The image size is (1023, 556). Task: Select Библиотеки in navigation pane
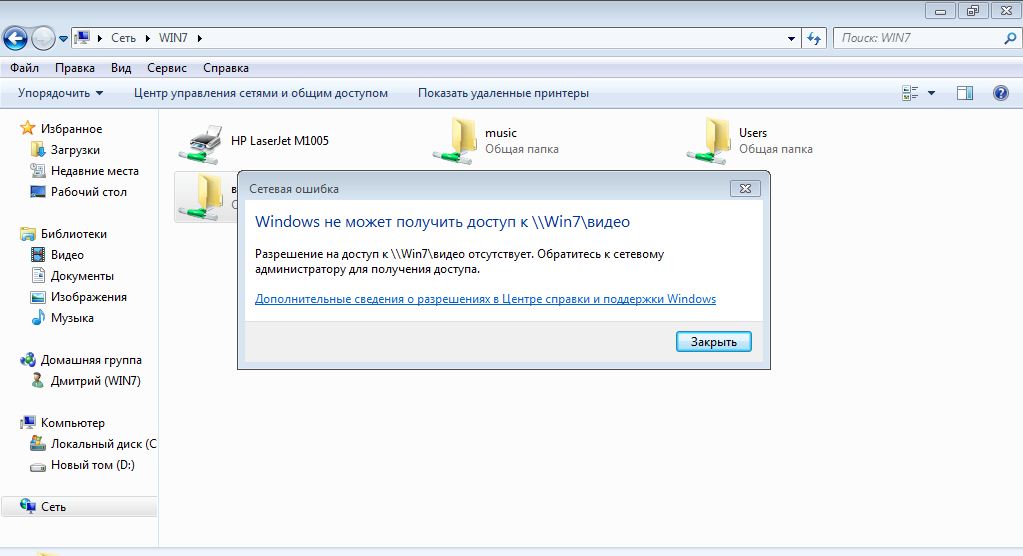74,234
